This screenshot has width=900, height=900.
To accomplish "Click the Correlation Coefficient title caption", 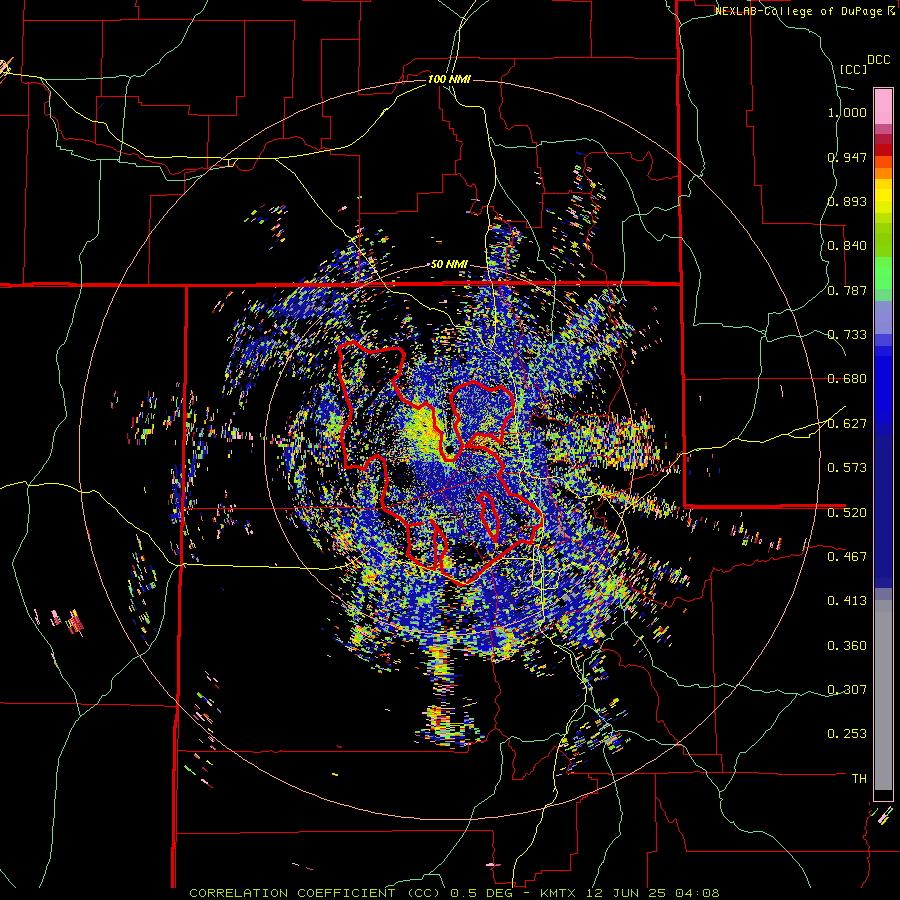I will pyautogui.click(x=454, y=893).
